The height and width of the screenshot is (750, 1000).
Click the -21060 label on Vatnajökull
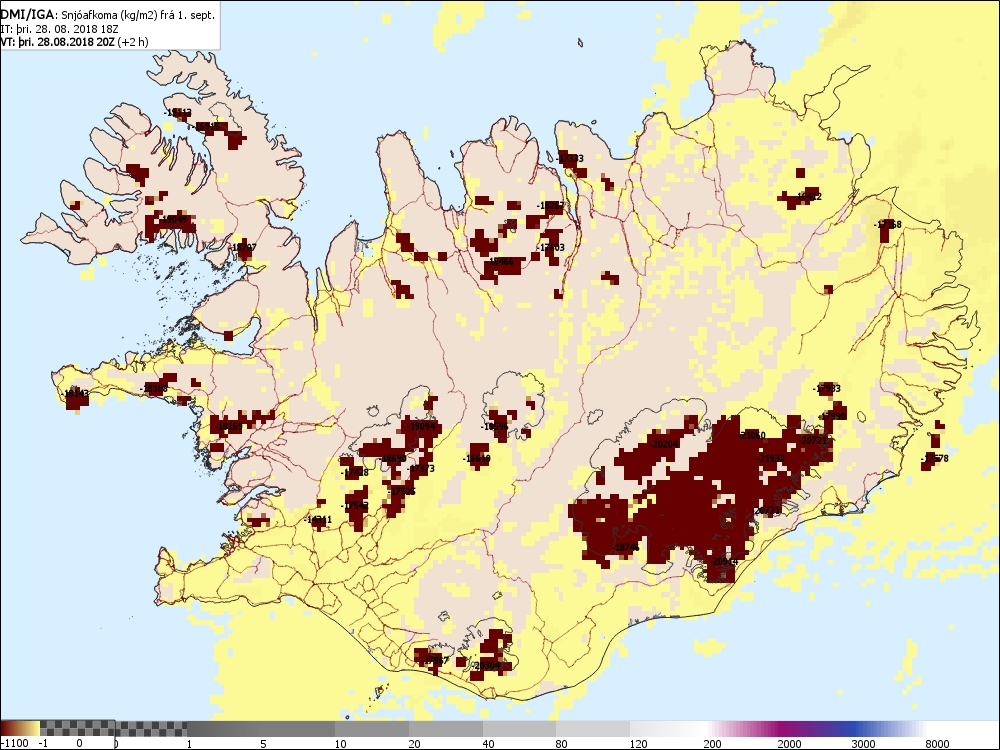point(751,436)
